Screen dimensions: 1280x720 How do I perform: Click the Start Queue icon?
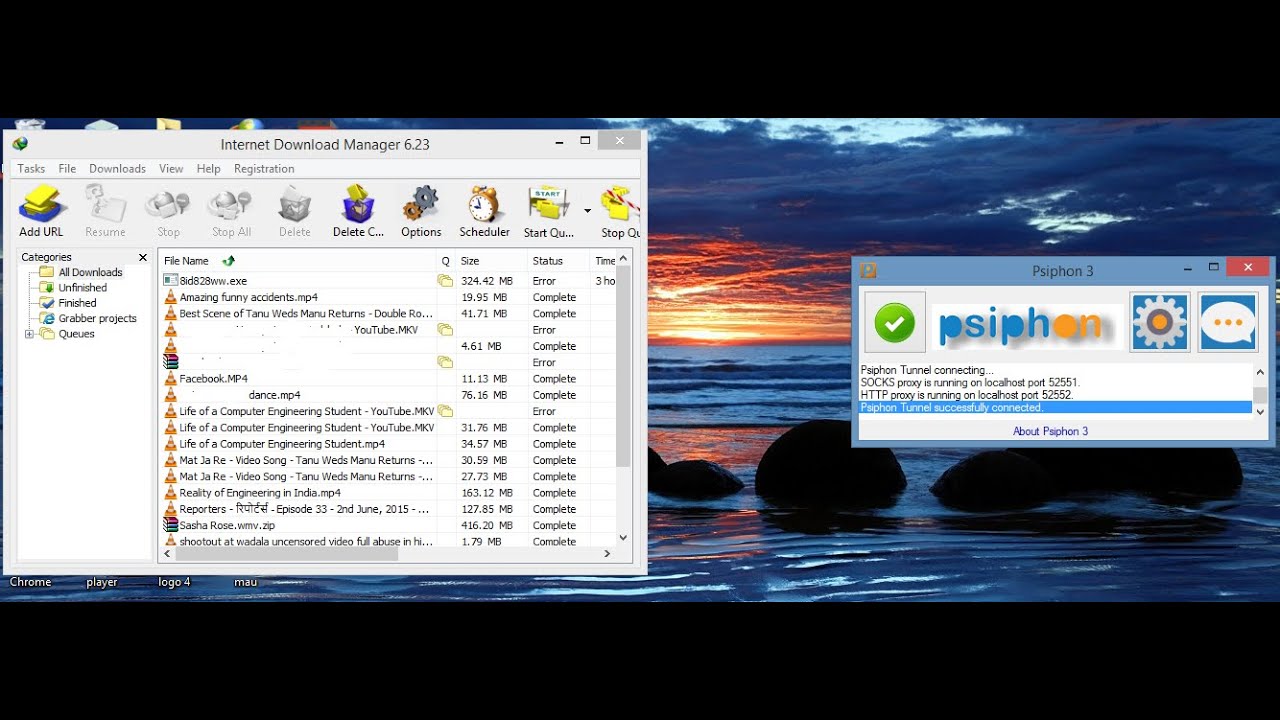548,212
